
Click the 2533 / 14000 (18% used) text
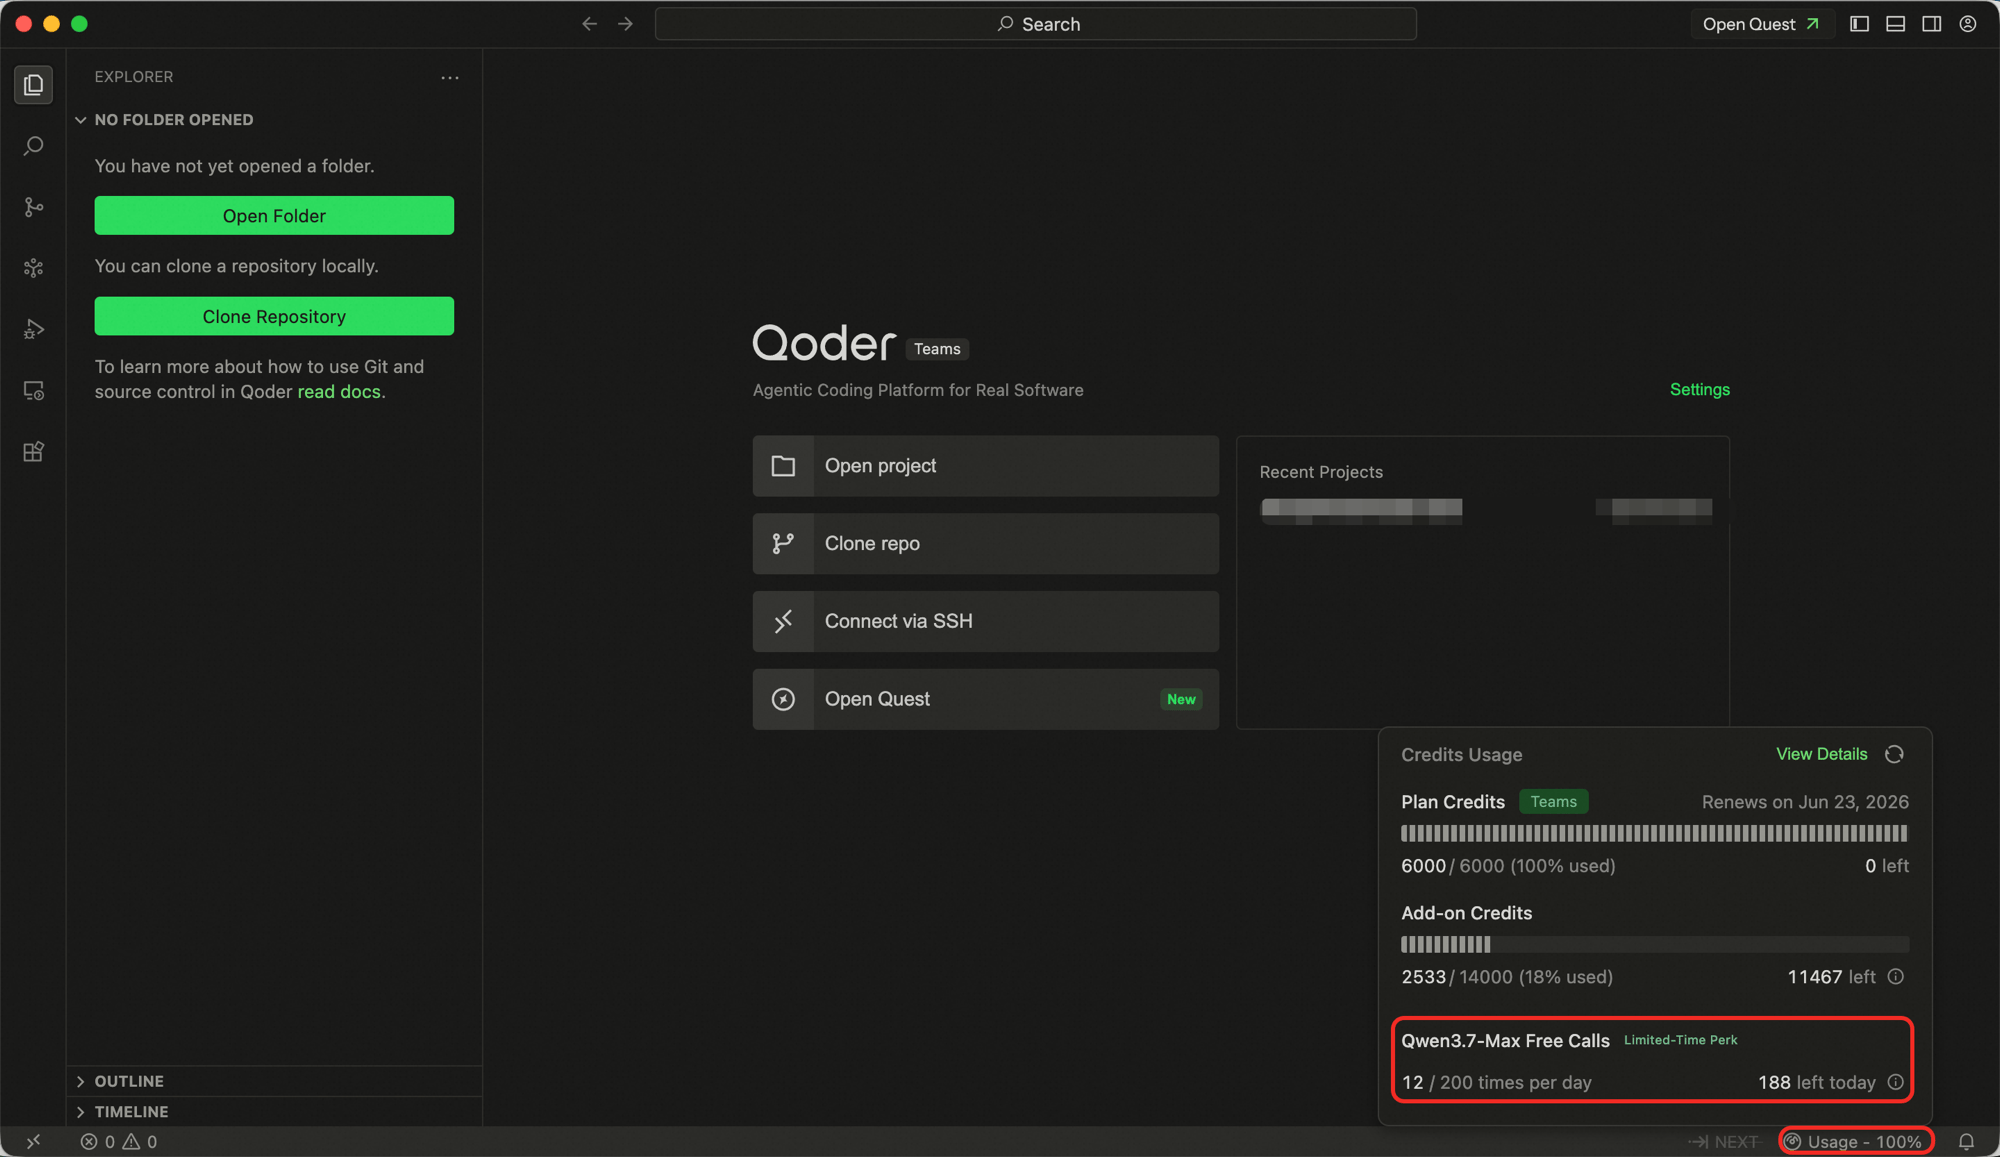pos(1507,977)
